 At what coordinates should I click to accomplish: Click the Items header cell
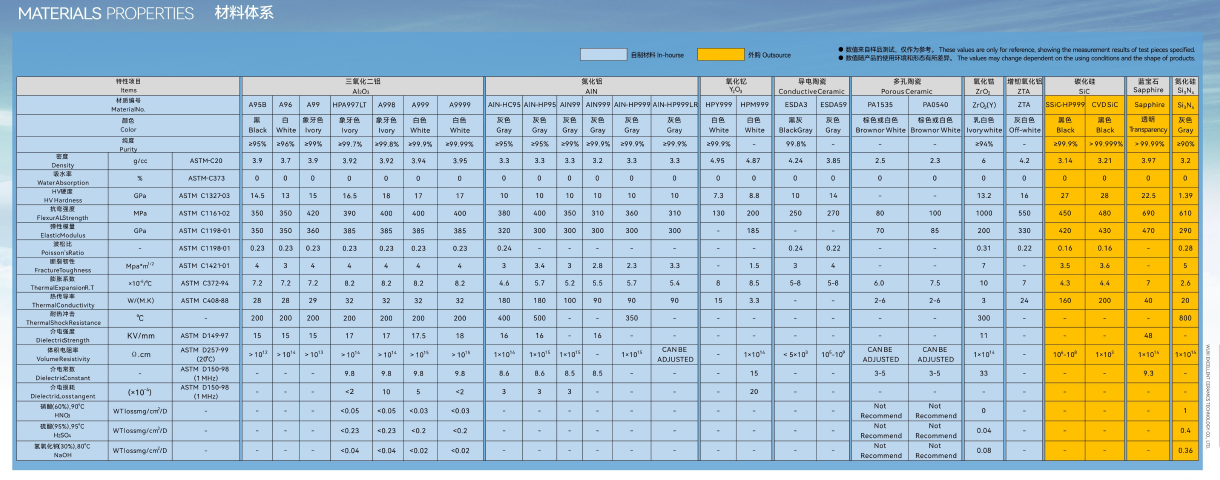click(x=128, y=85)
